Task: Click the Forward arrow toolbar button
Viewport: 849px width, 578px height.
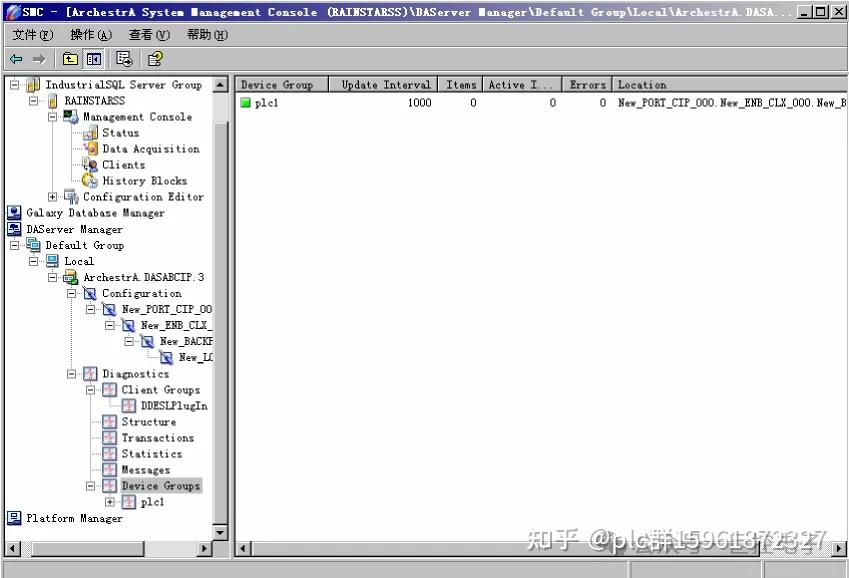Action: click(x=39, y=59)
